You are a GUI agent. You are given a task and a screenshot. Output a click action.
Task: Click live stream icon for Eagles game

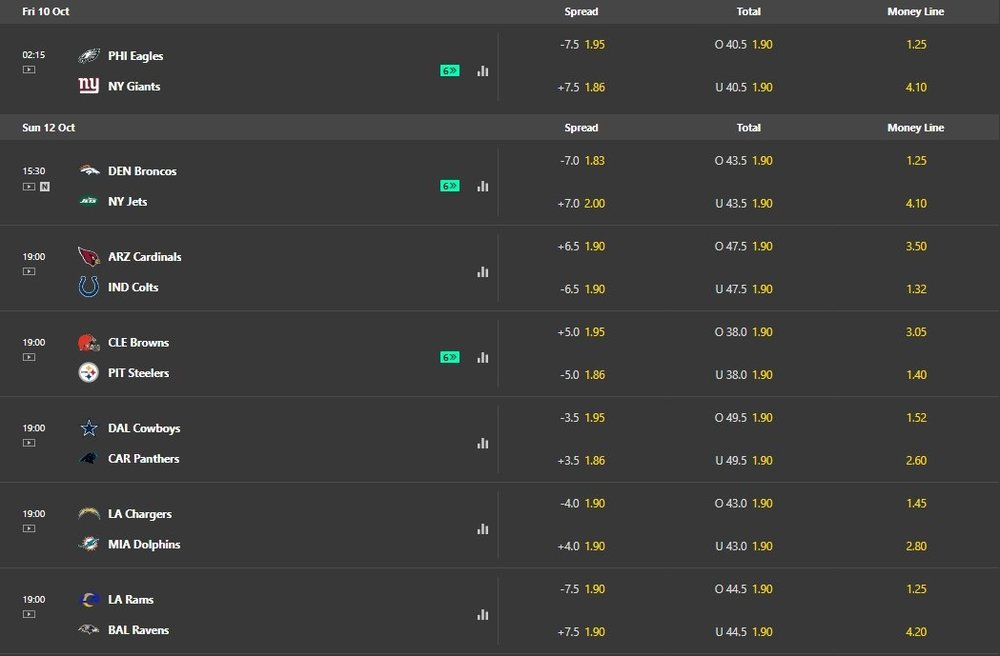pos(29,70)
